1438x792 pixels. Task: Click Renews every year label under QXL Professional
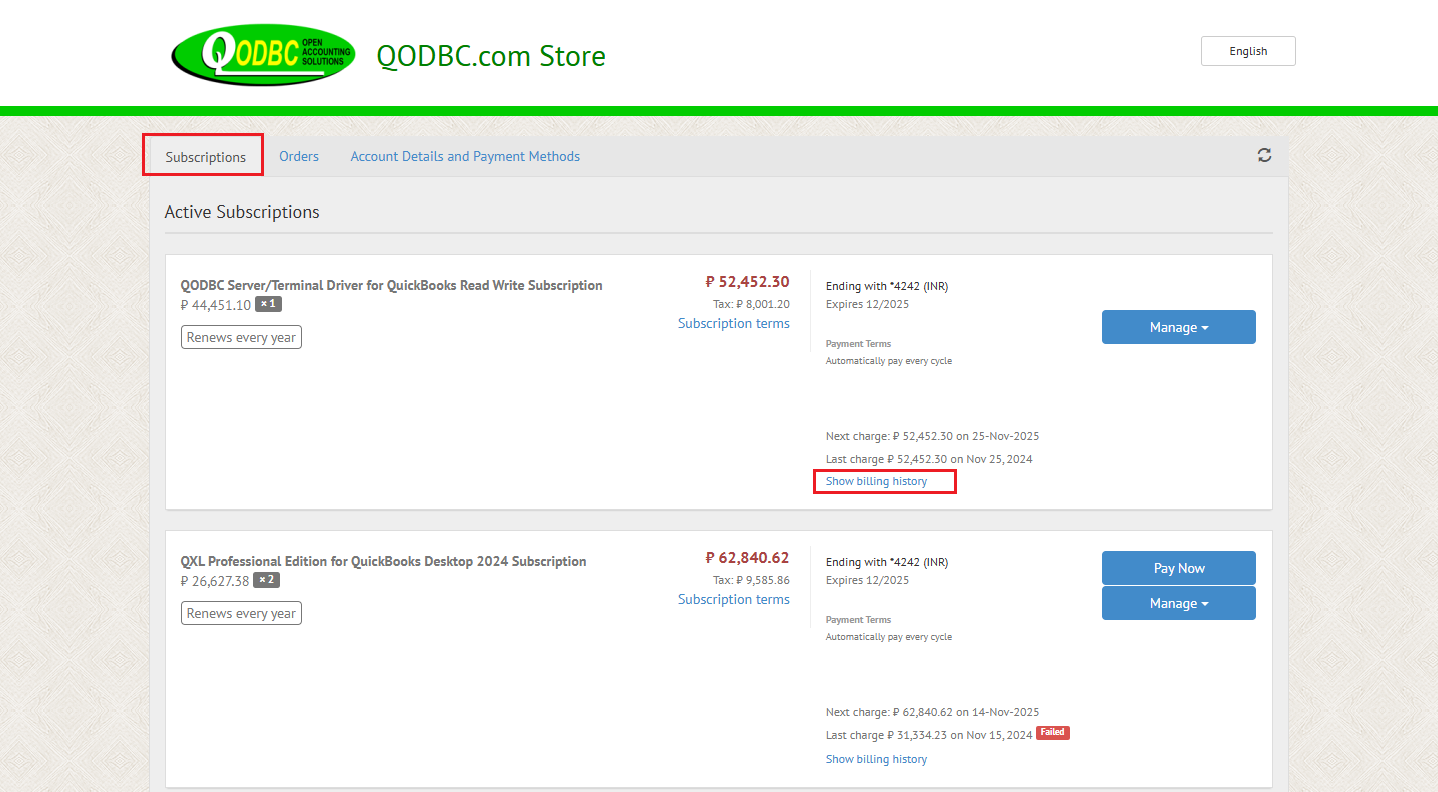pyautogui.click(x=241, y=613)
